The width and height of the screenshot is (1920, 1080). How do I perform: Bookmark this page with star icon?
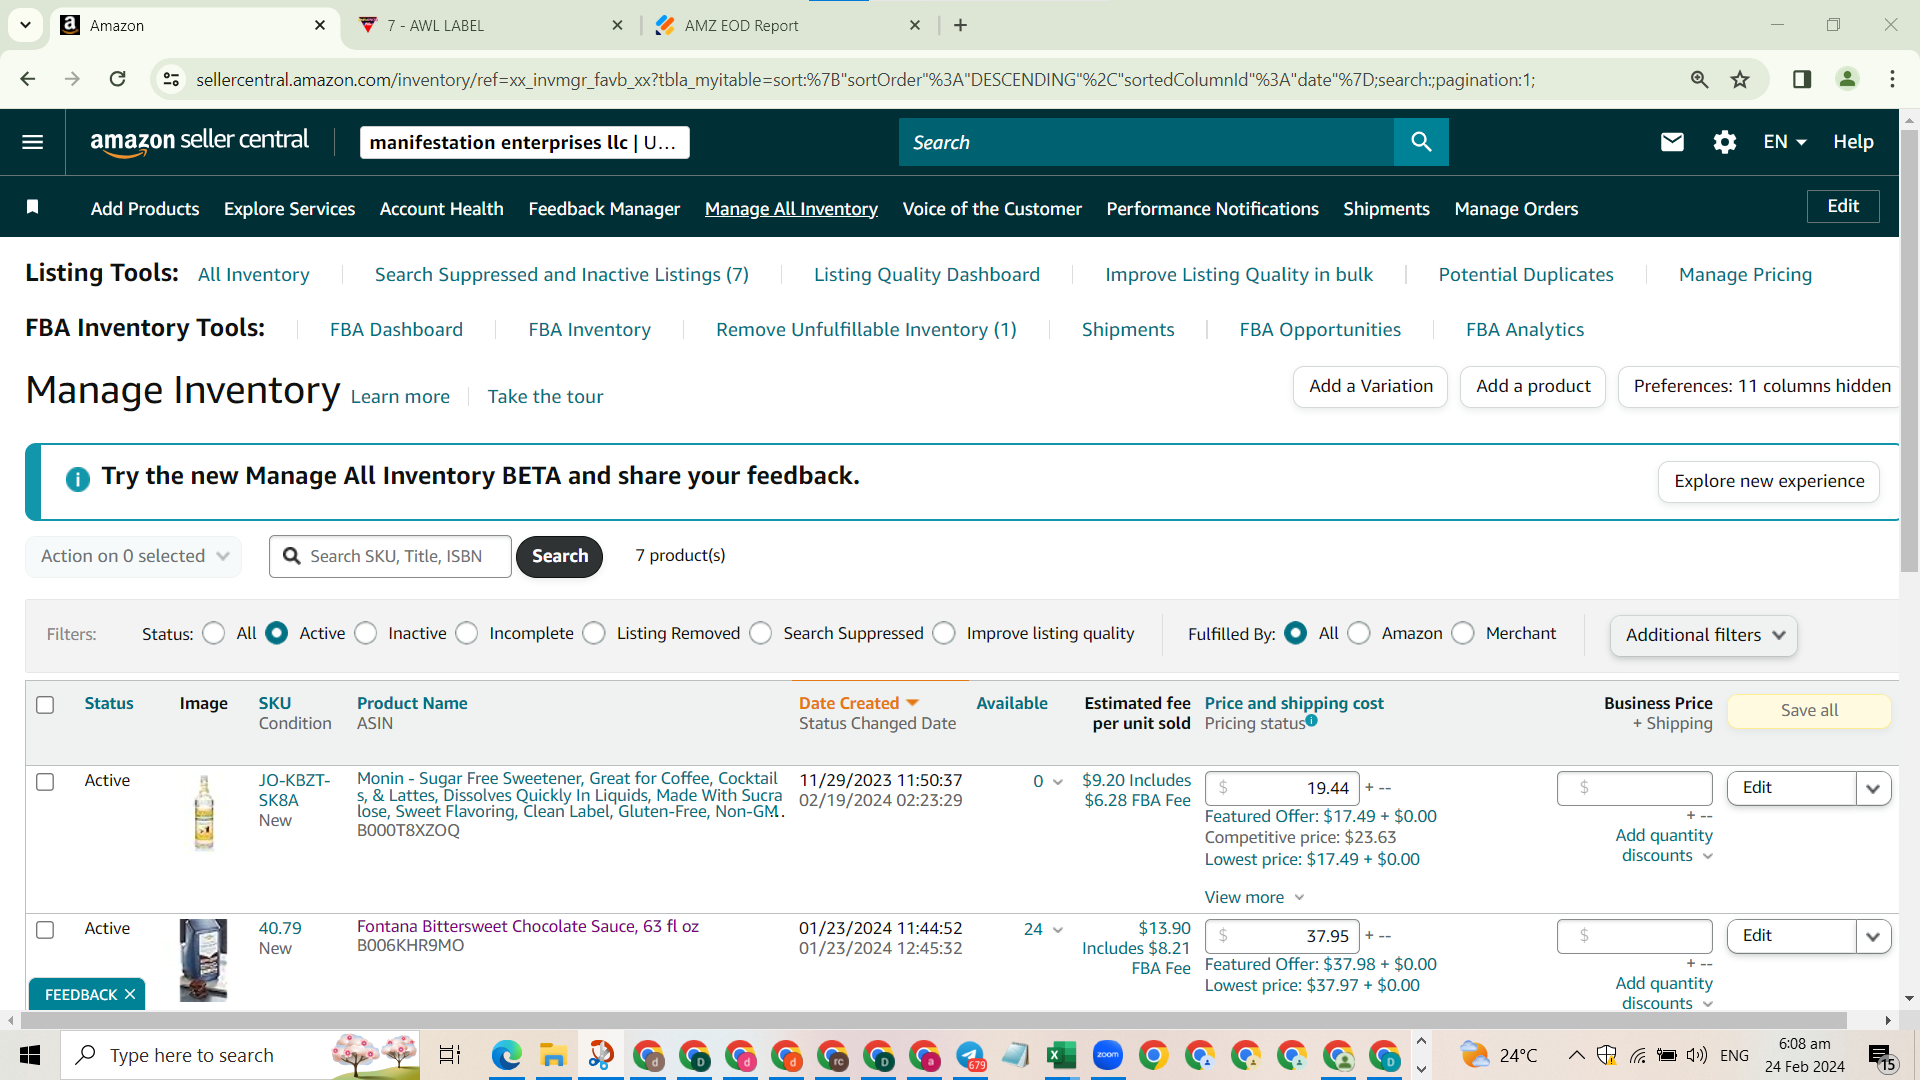1740,79
